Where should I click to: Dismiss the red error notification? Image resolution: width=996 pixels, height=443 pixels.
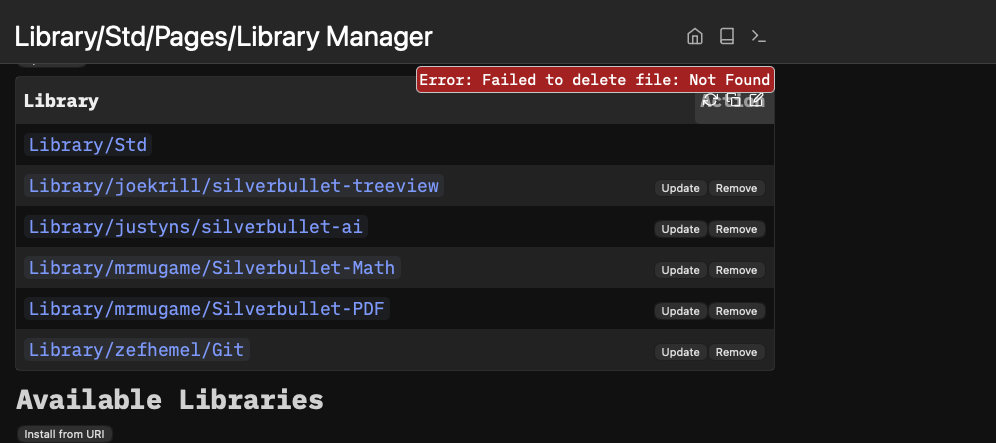click(595, 80)
